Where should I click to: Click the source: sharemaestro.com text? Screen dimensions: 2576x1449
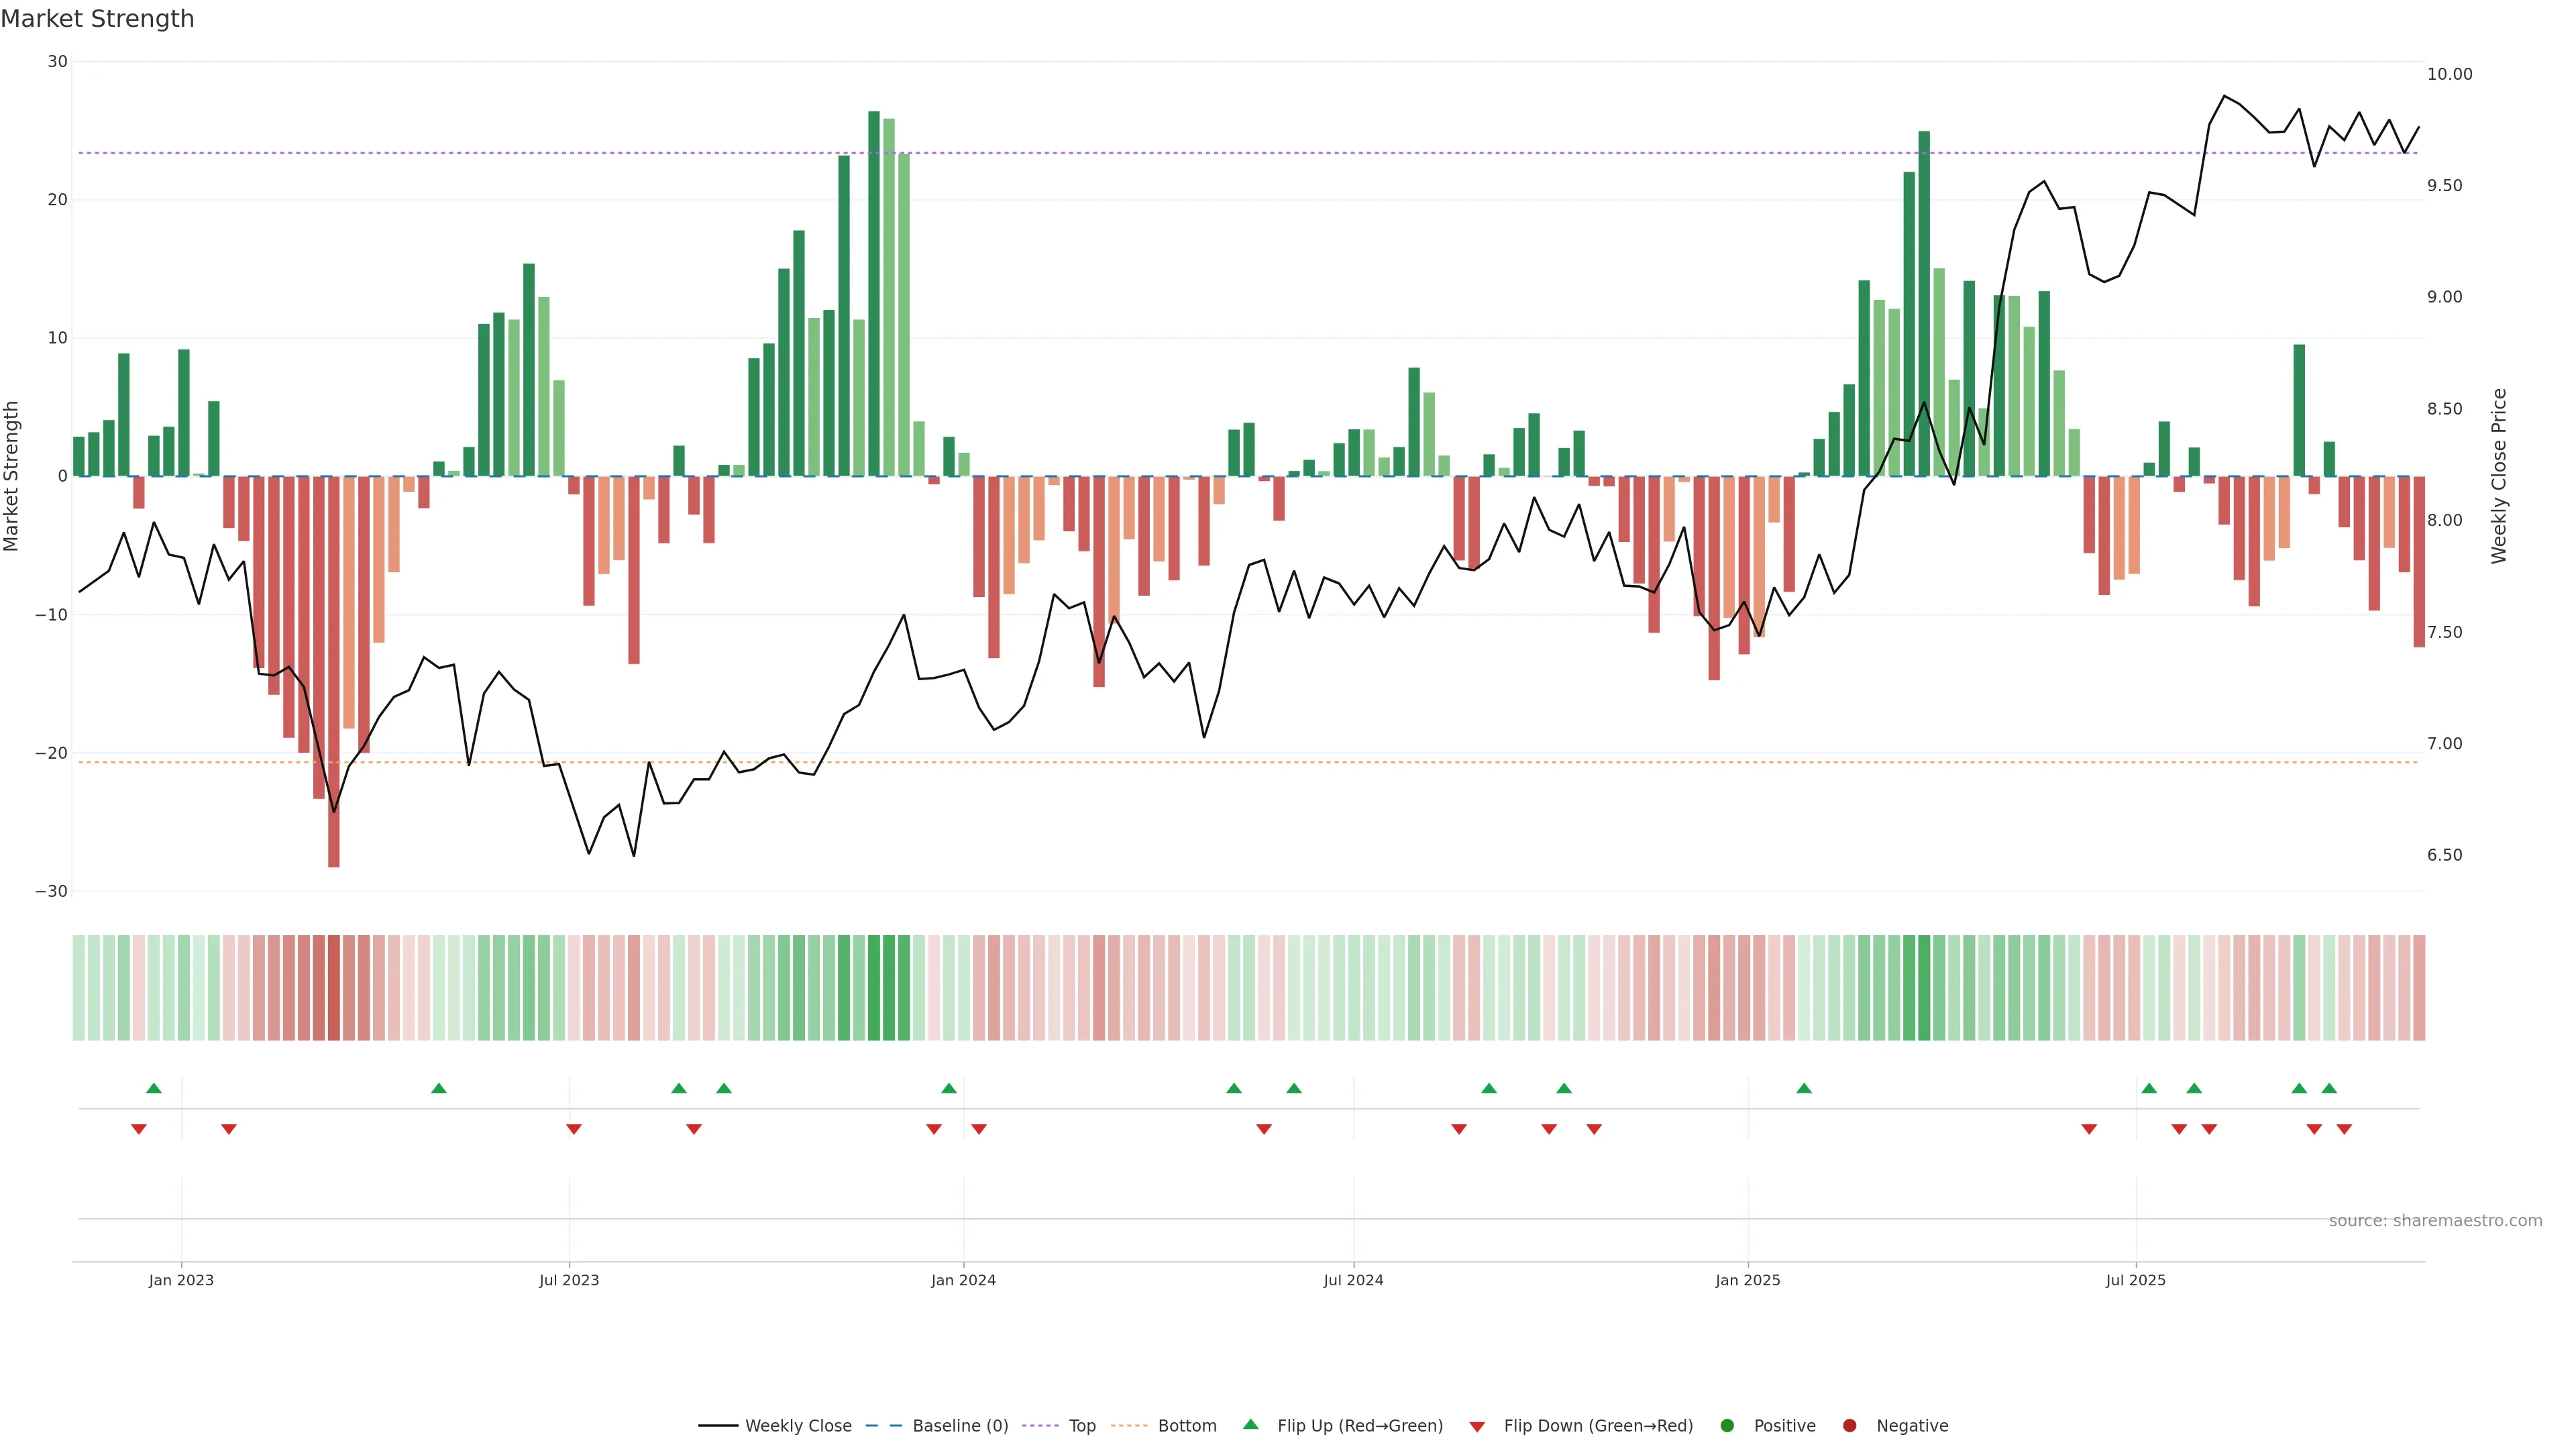click(x=2435, y=1221)
